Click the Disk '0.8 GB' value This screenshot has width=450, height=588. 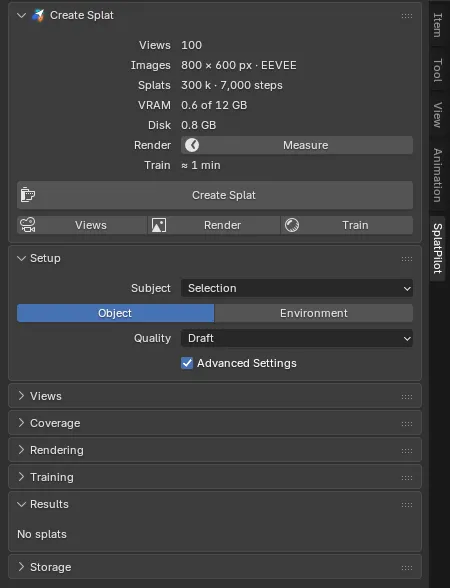(199, 125)
